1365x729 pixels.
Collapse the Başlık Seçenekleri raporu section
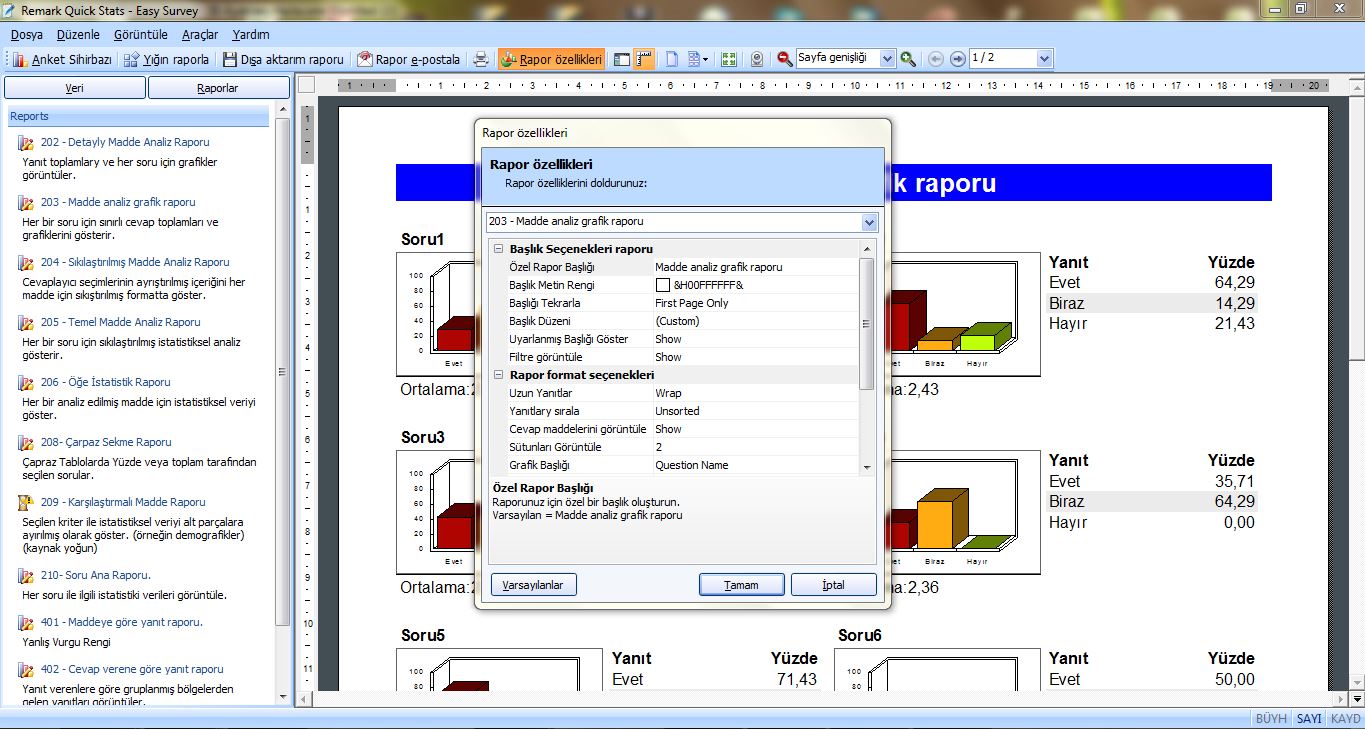498,249
